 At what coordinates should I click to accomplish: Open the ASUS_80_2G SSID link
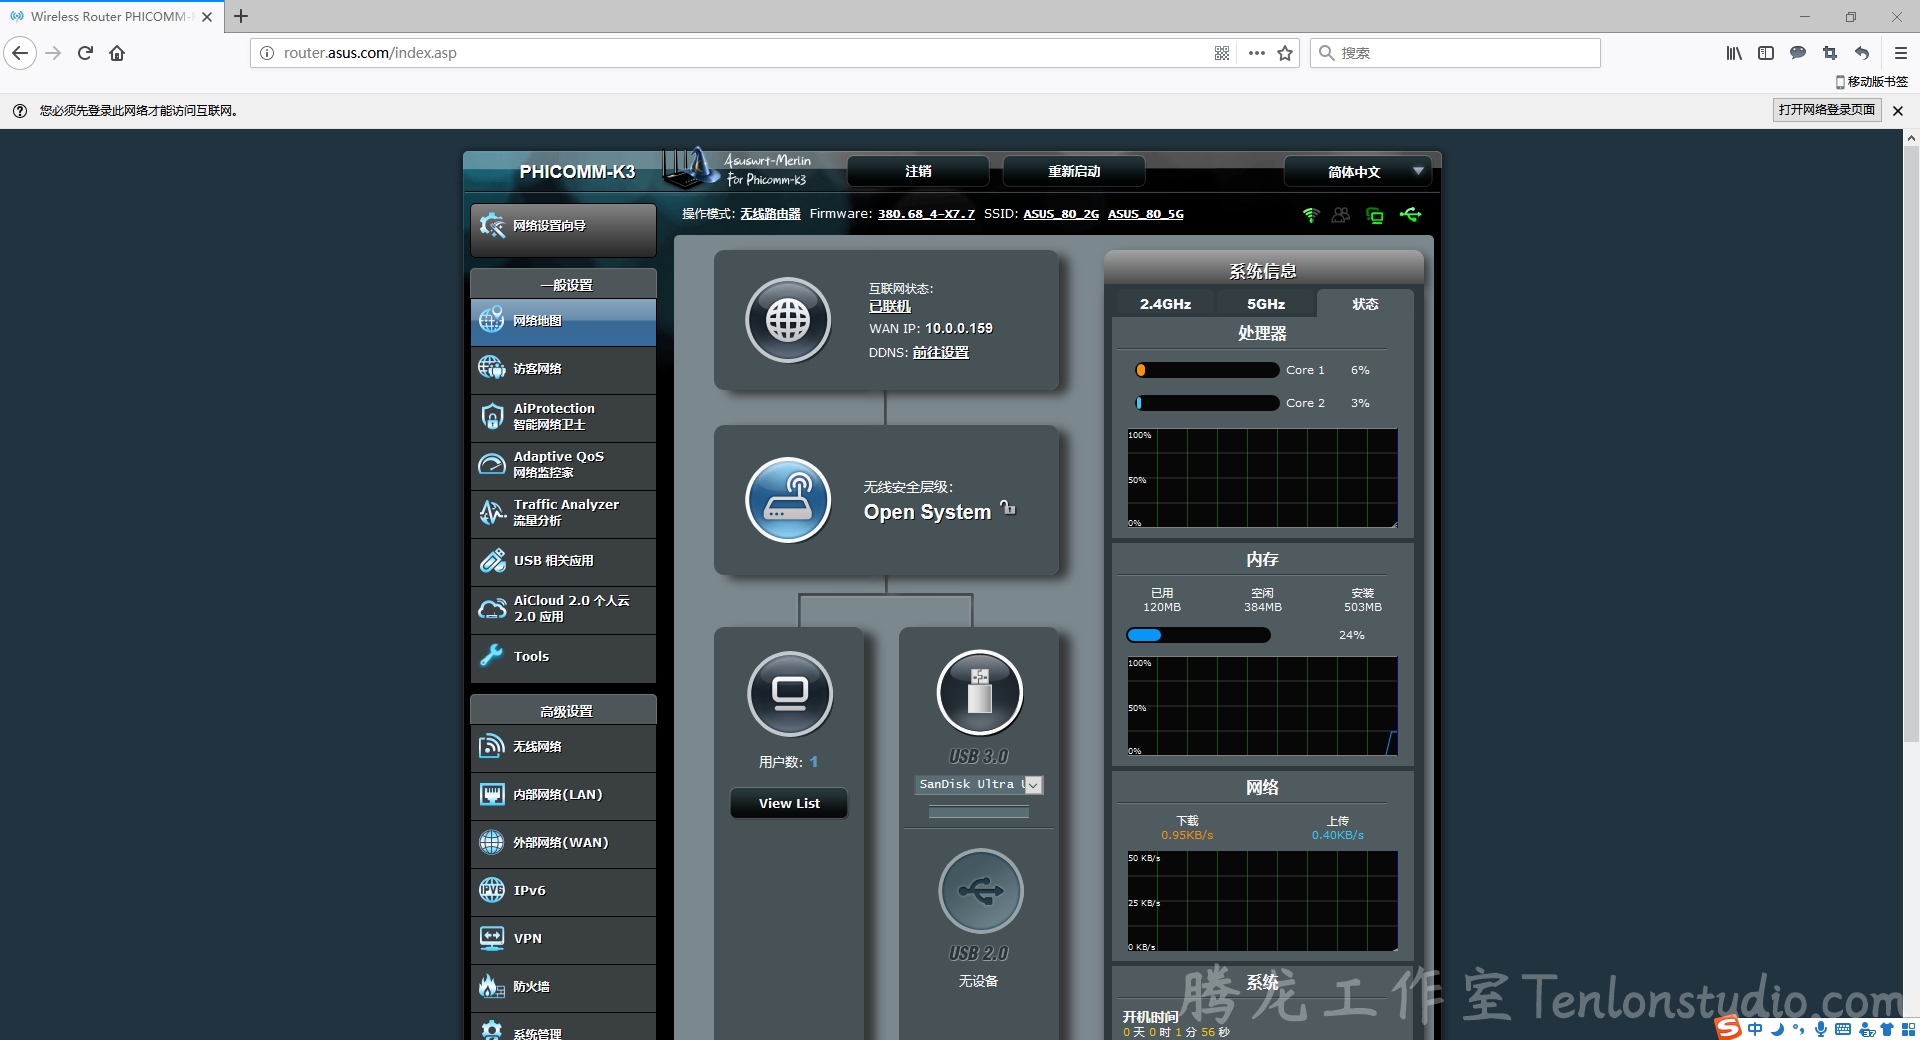pyautogui.click(x=1061, y=214)
